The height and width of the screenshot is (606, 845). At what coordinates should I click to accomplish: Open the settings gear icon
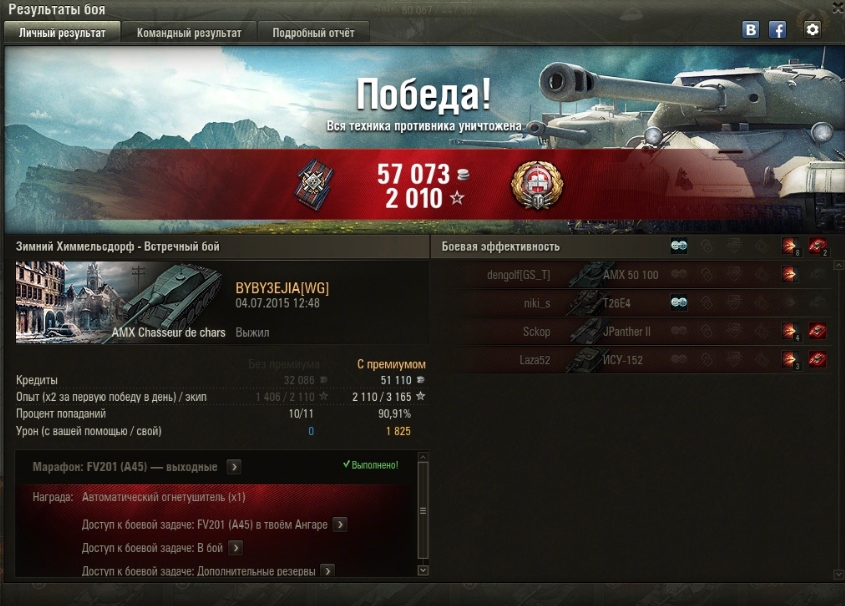812,29
